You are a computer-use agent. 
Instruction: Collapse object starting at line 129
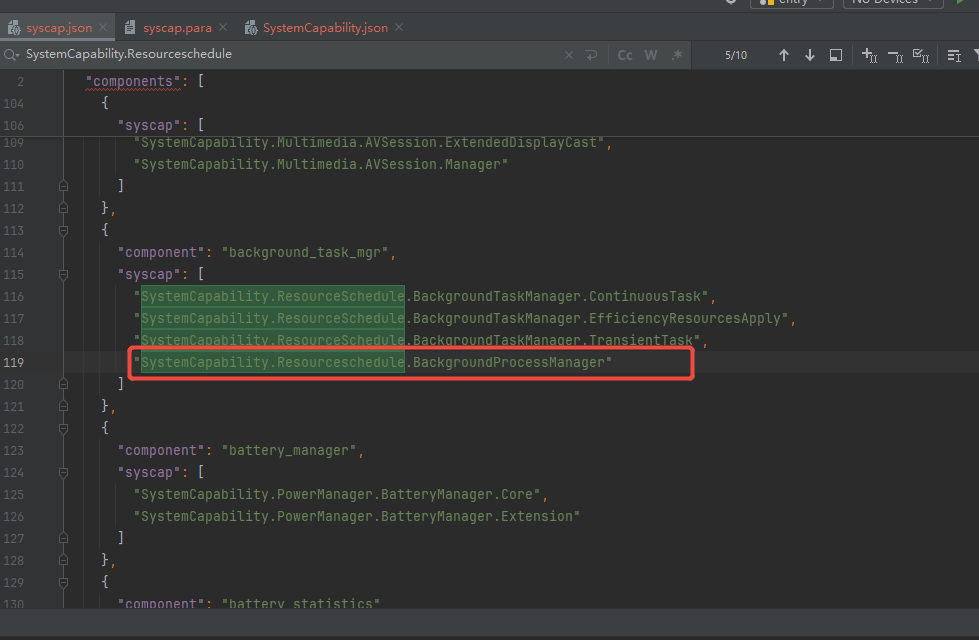pyautogui.click(x=63, y=582)
